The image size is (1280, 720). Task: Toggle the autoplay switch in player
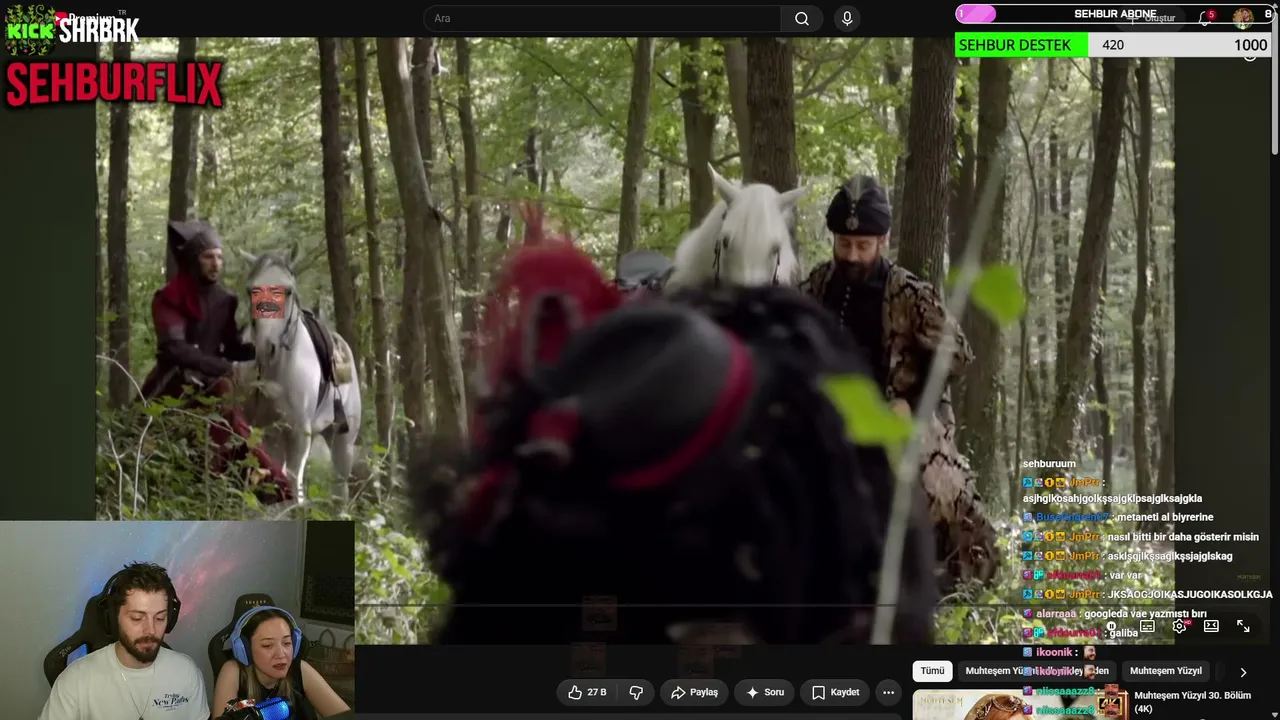pos(1113,626)
